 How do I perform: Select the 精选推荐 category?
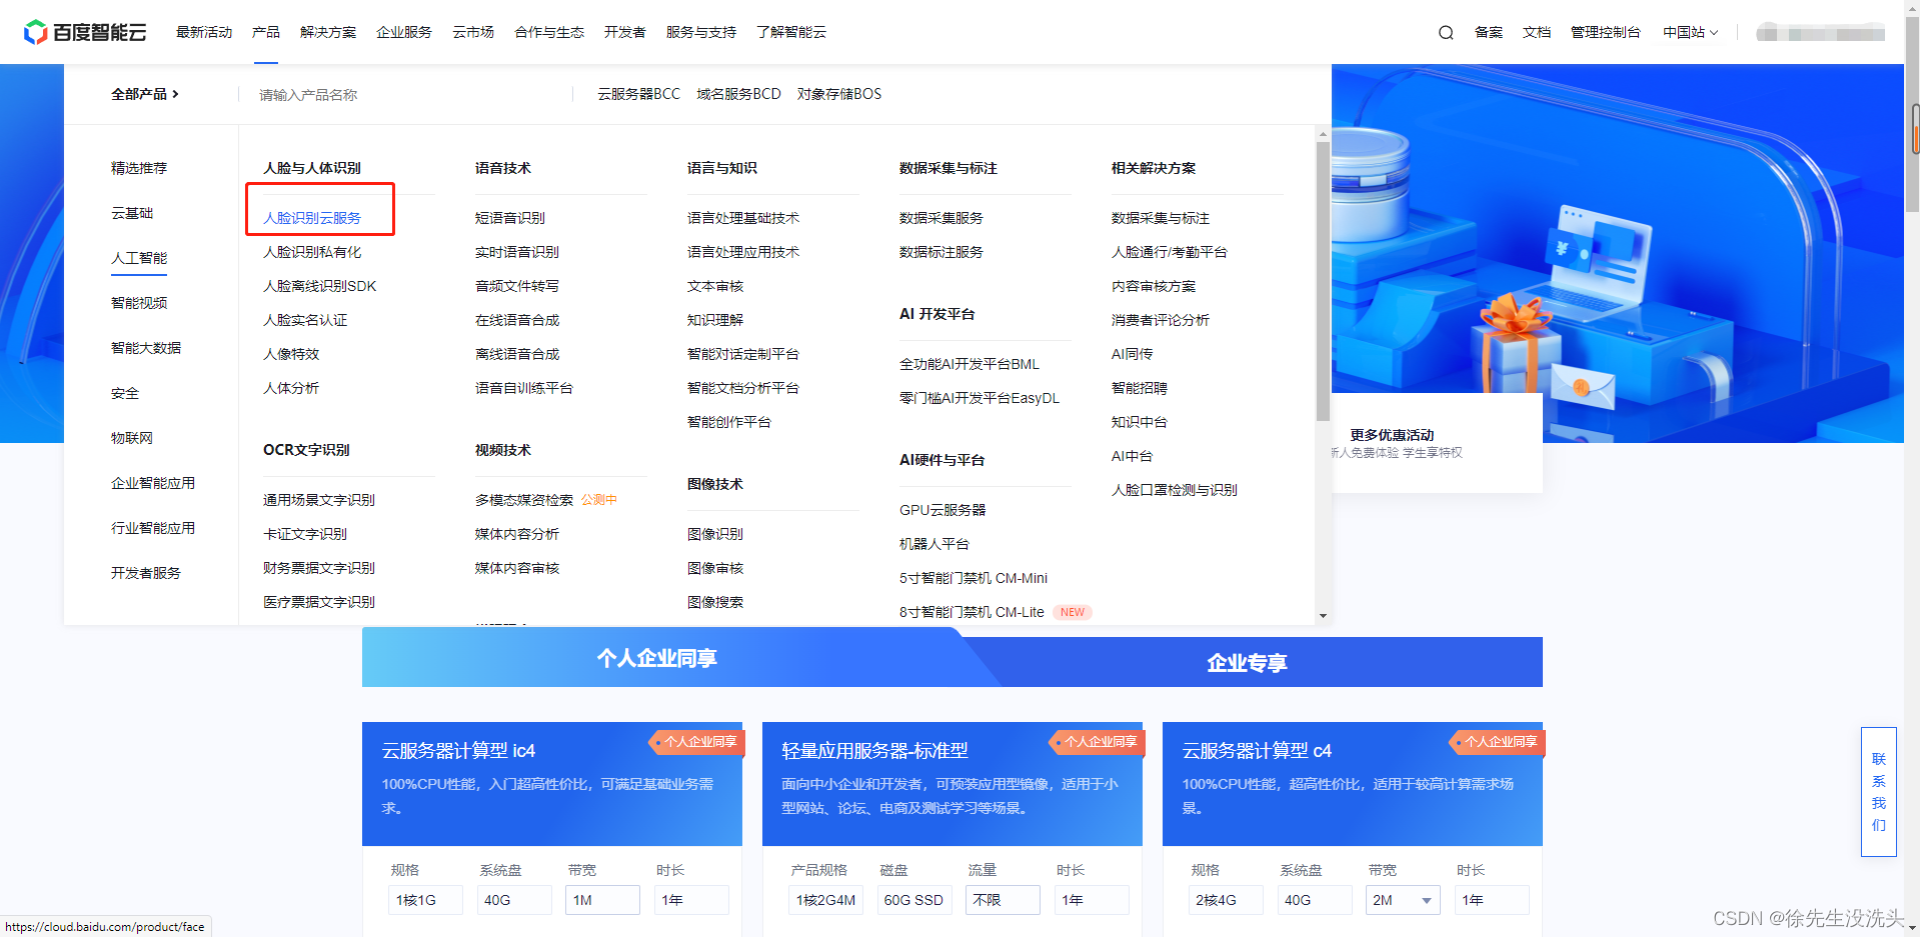(139, 168)
